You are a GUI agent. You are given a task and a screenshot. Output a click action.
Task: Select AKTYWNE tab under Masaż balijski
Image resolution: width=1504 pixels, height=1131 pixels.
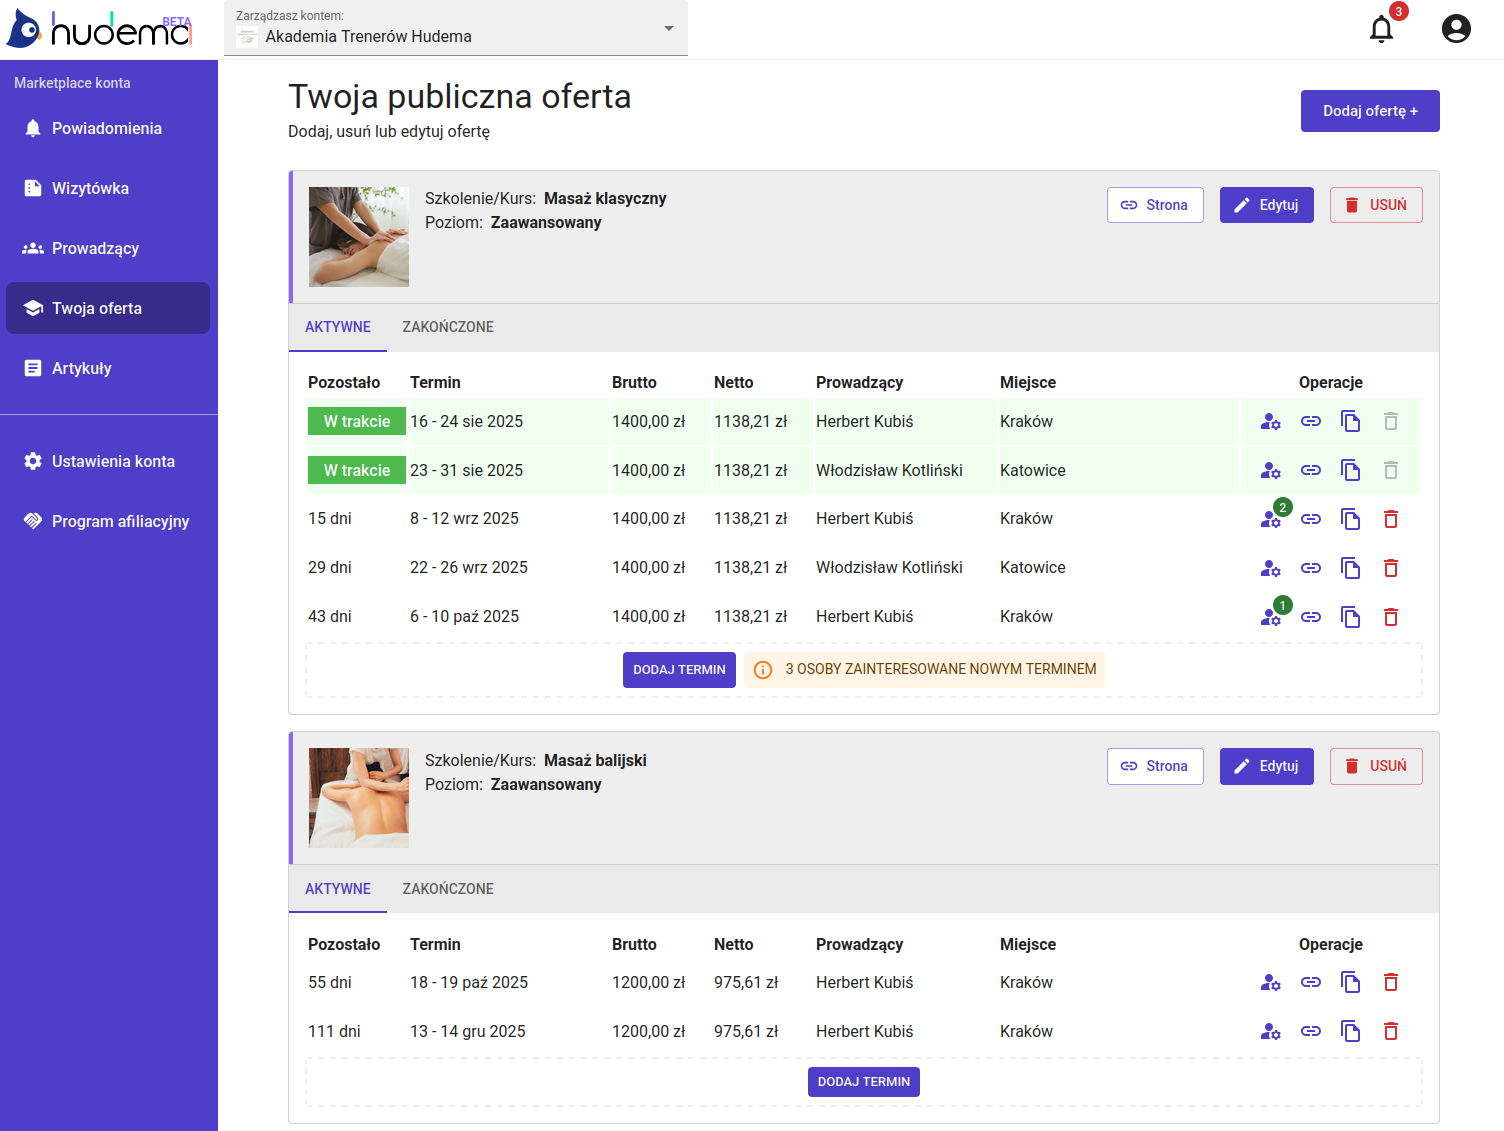coord(337,889)
